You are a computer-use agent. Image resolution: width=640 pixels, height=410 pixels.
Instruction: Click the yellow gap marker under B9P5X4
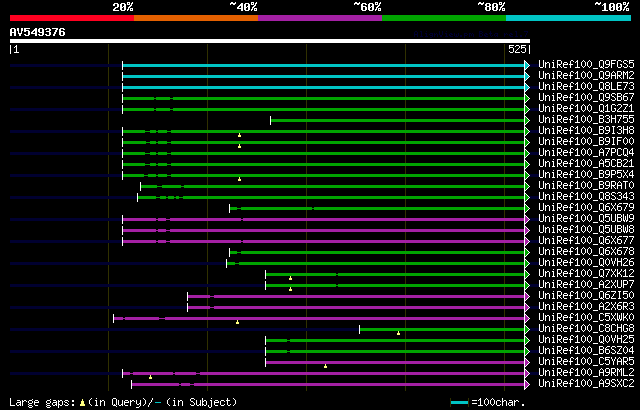[x=240, y=179]
